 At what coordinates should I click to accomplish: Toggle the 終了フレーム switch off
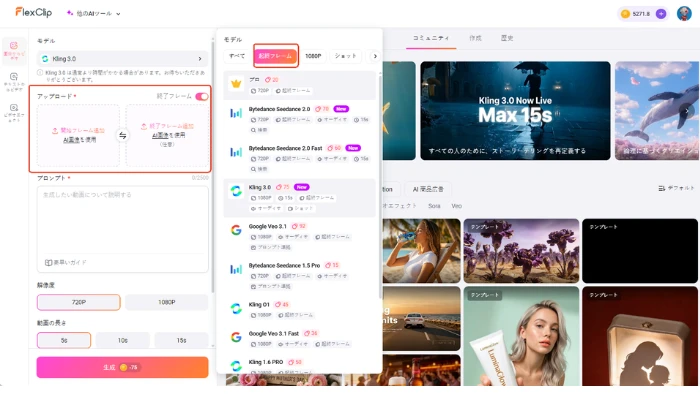(x=202, y=96)
